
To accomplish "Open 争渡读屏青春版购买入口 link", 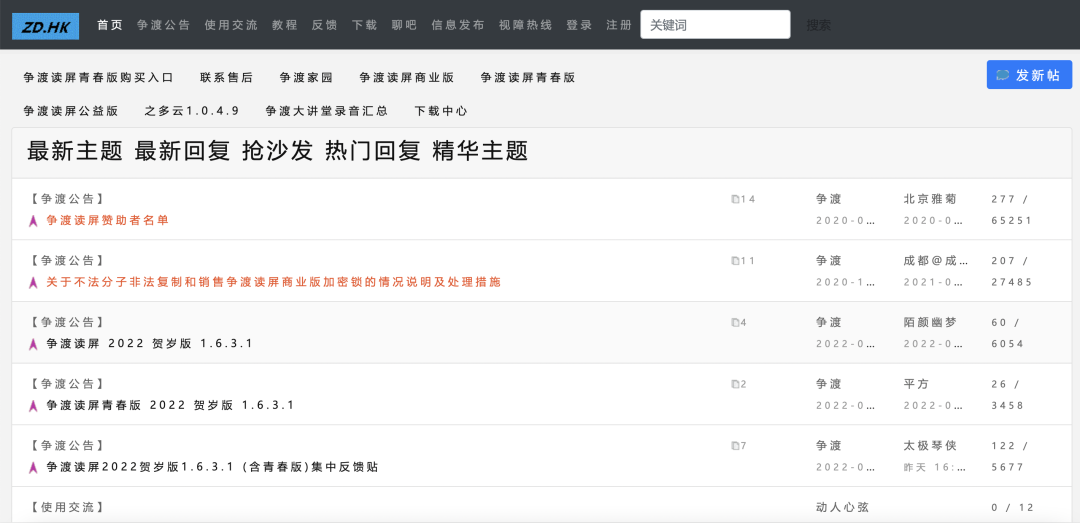I will [x=98, y=78].
